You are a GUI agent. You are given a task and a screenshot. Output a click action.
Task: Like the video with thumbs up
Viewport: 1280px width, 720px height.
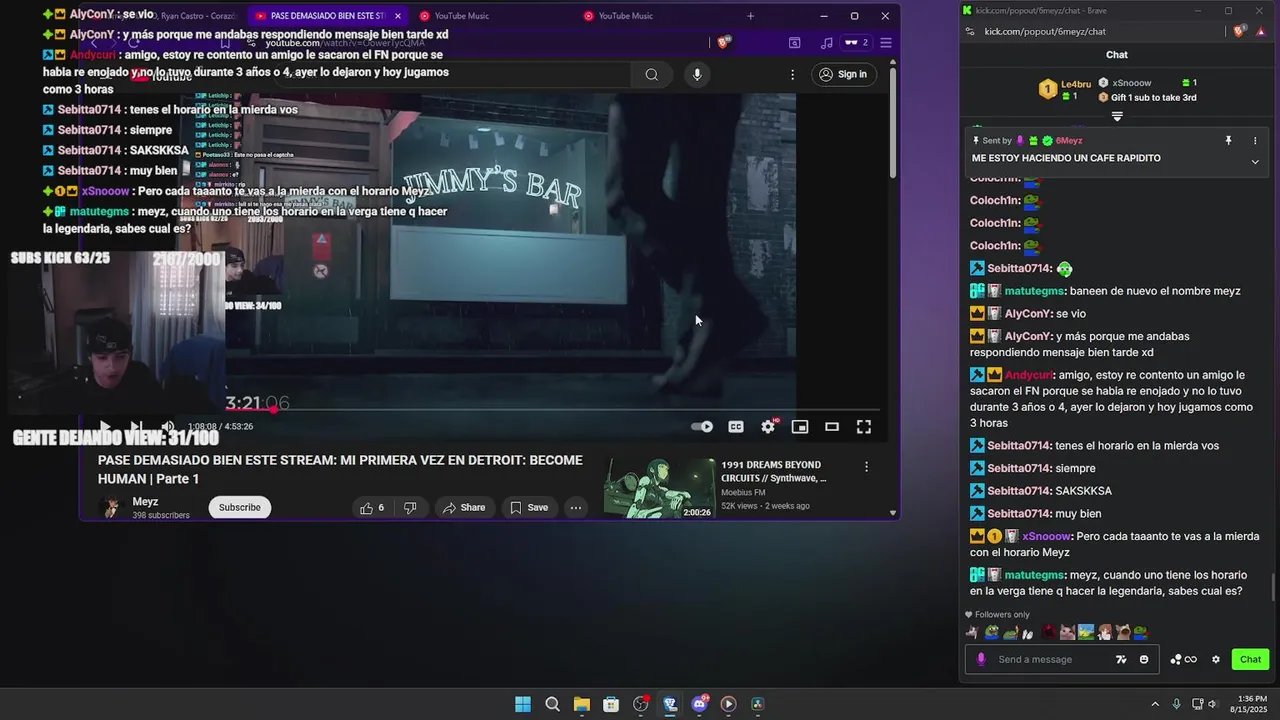pos(372,507)
